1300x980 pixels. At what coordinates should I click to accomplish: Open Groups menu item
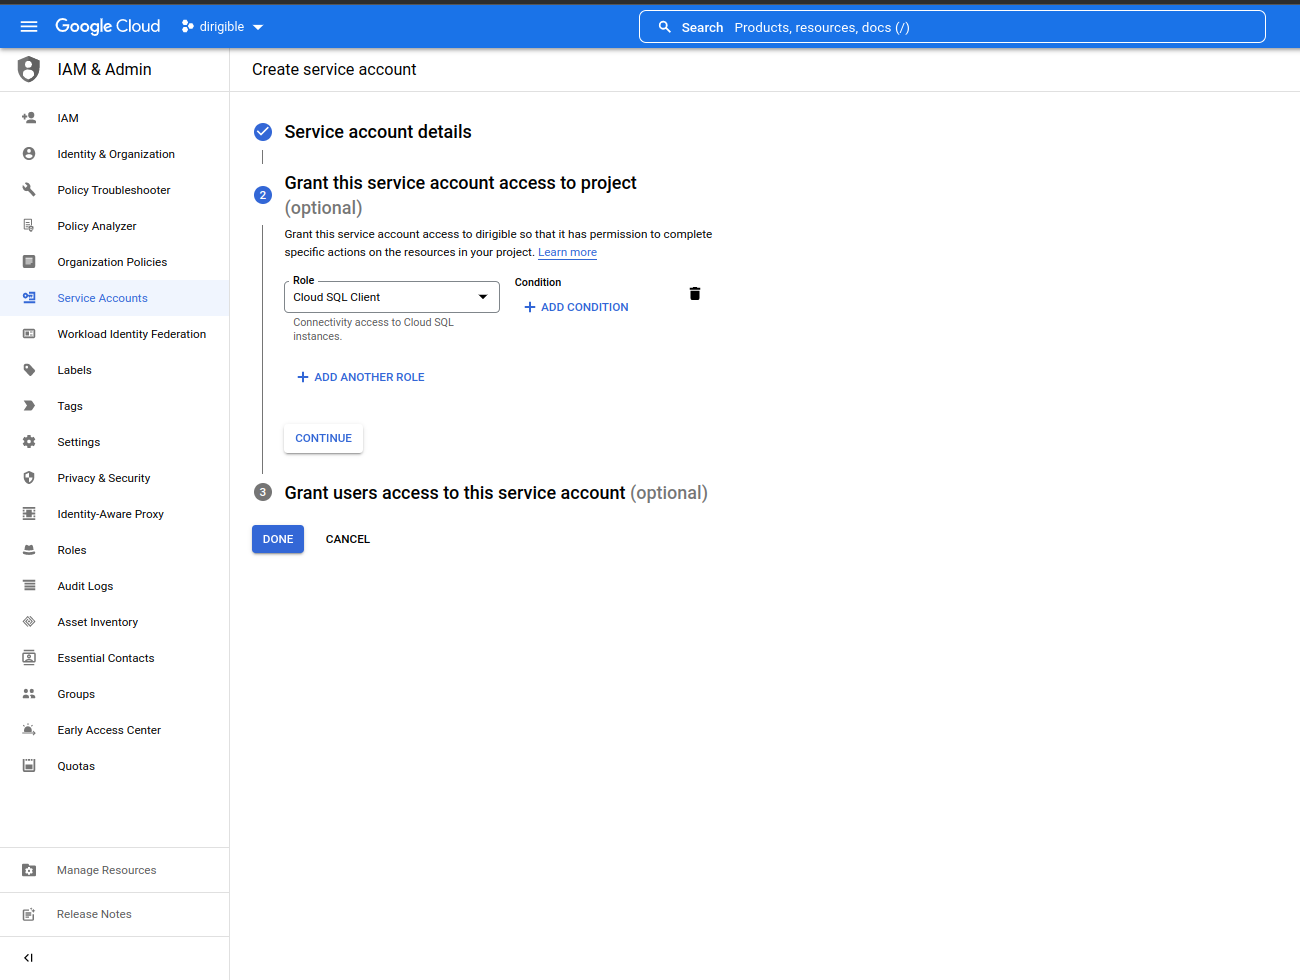pos(115,694)
